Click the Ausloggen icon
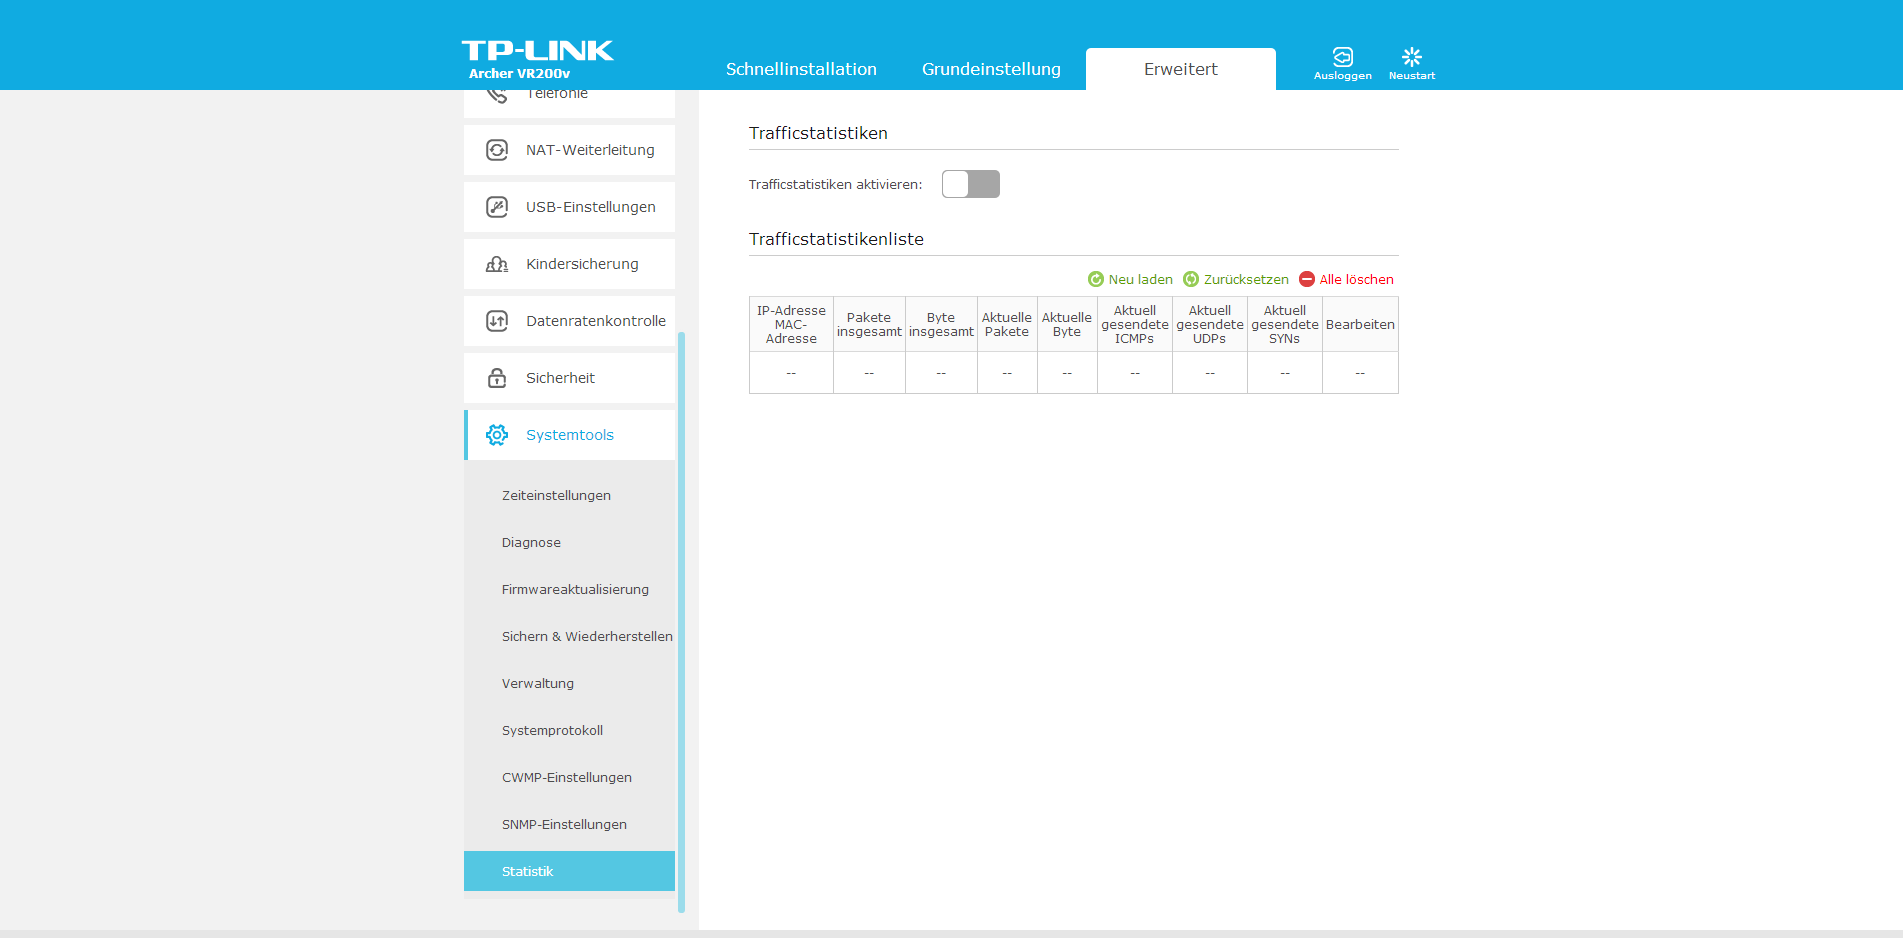1903x938 pixels. tap(1342, 57)
